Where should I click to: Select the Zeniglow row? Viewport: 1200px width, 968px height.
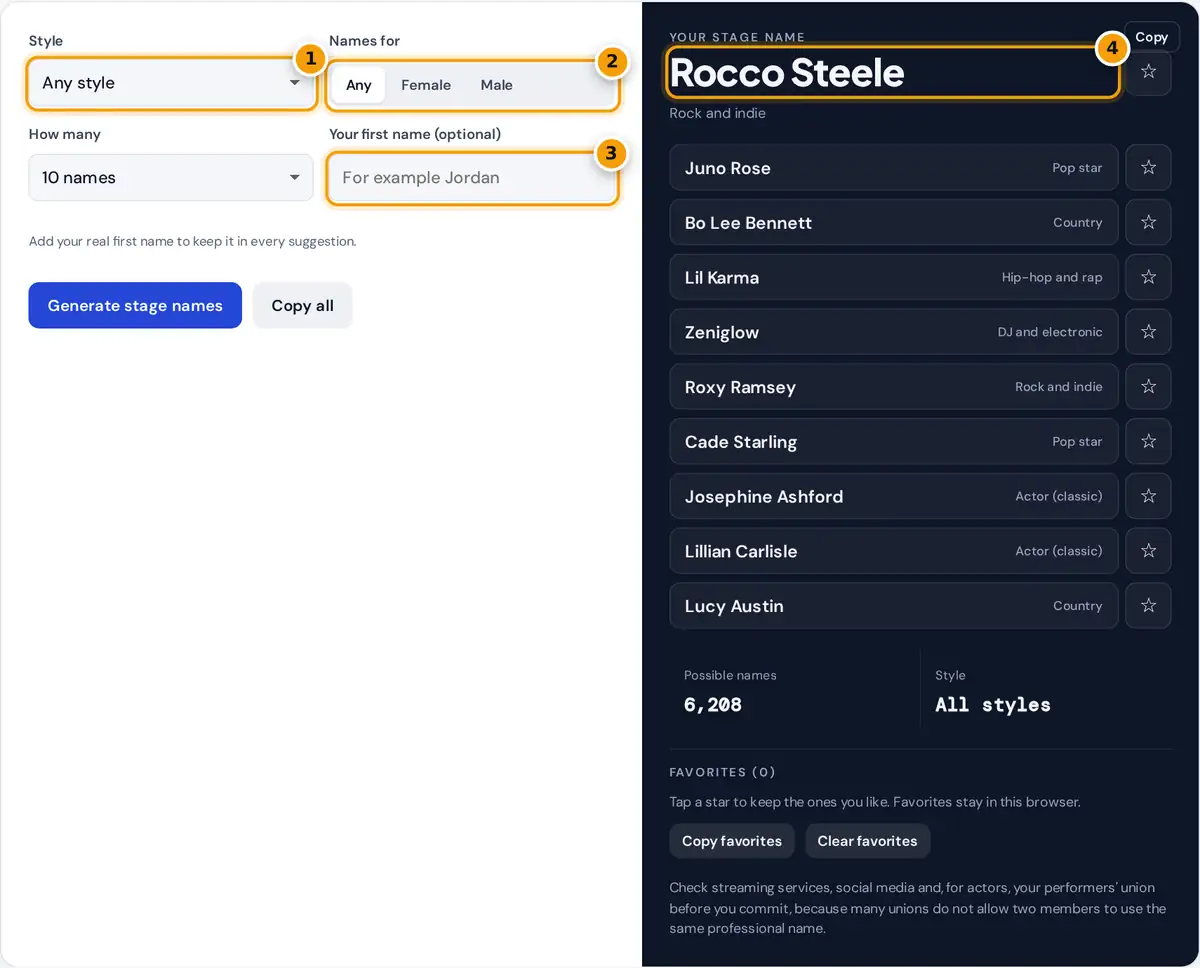coord(893,332)
